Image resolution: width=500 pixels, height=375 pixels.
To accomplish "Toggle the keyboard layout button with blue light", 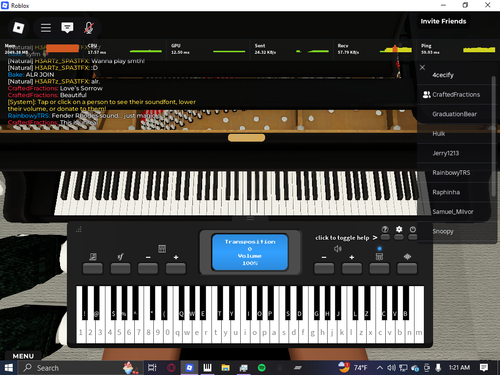I will tap(379, 268).
